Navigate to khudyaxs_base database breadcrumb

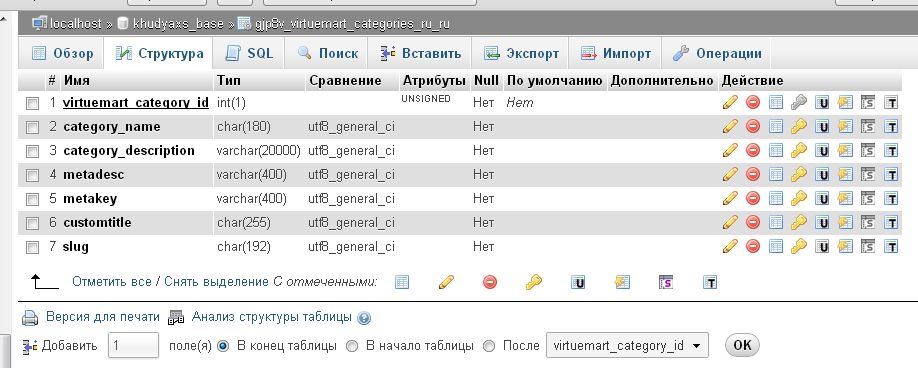point(178,24)
